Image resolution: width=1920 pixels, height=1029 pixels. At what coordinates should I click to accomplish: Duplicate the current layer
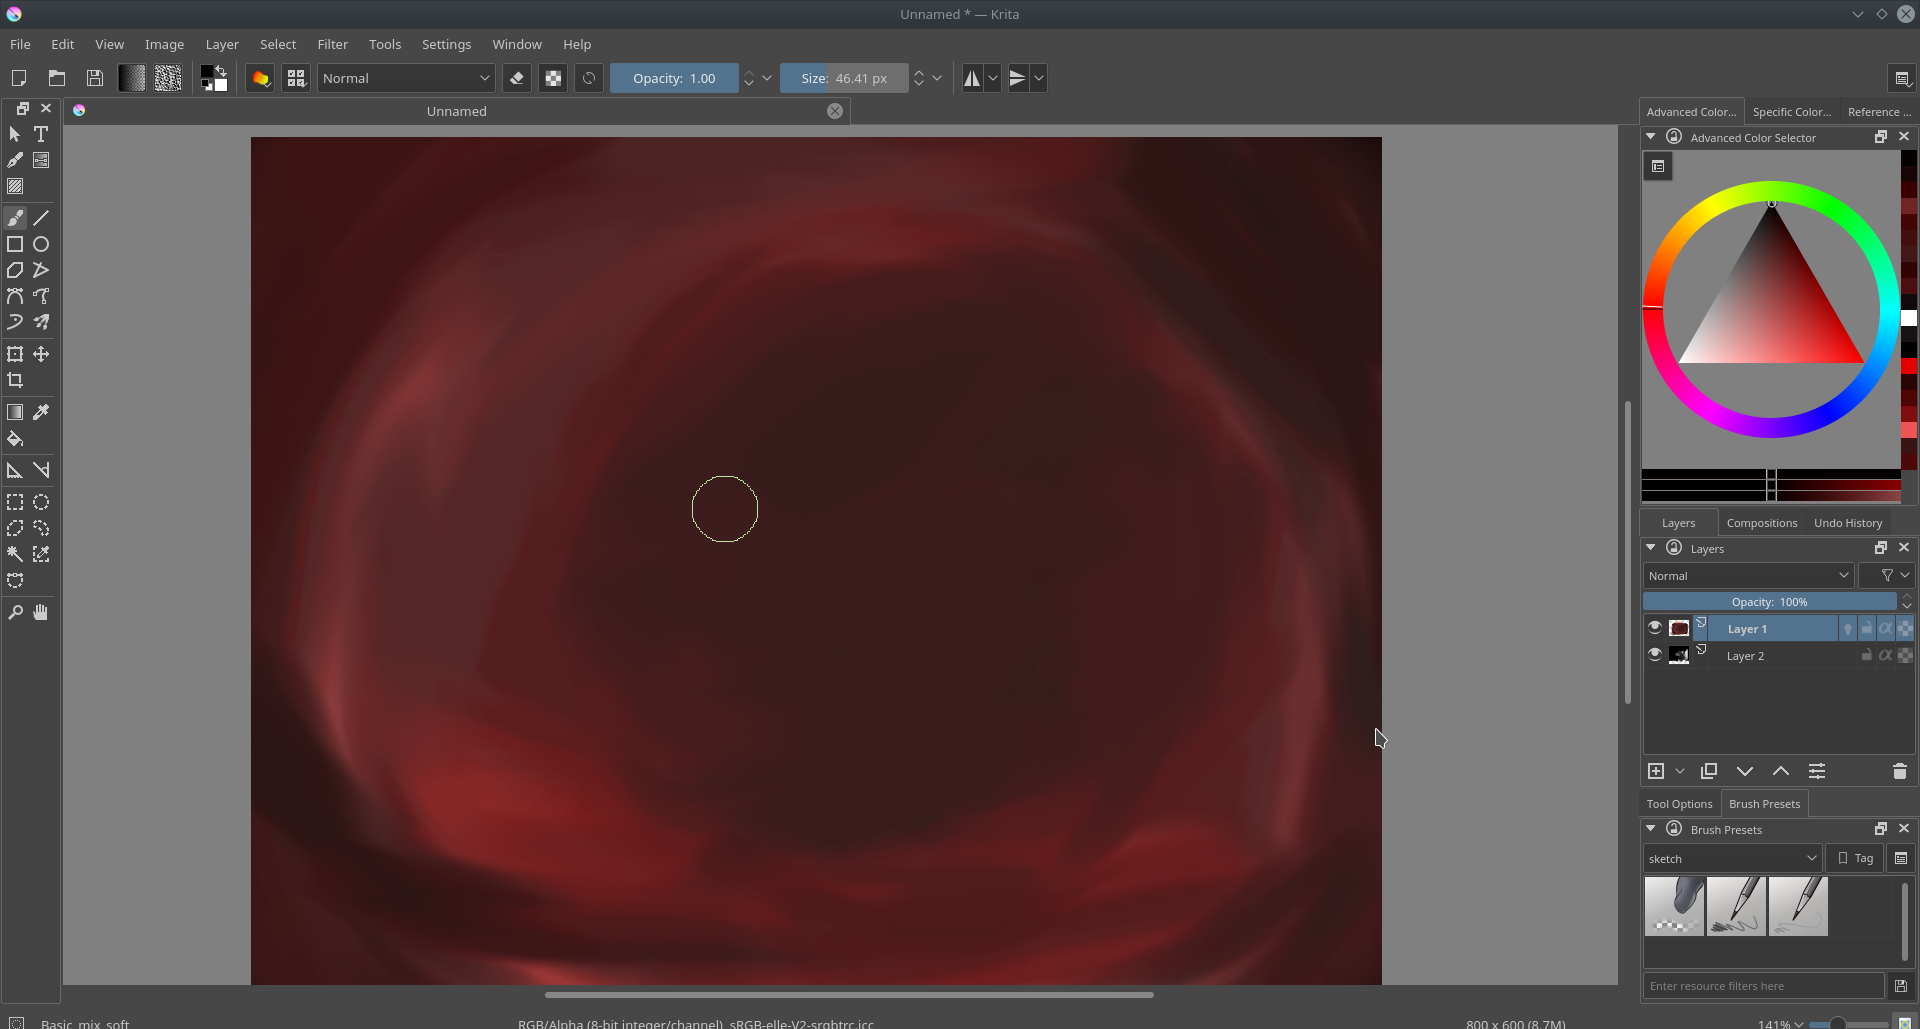click(x=1709, y=771)
